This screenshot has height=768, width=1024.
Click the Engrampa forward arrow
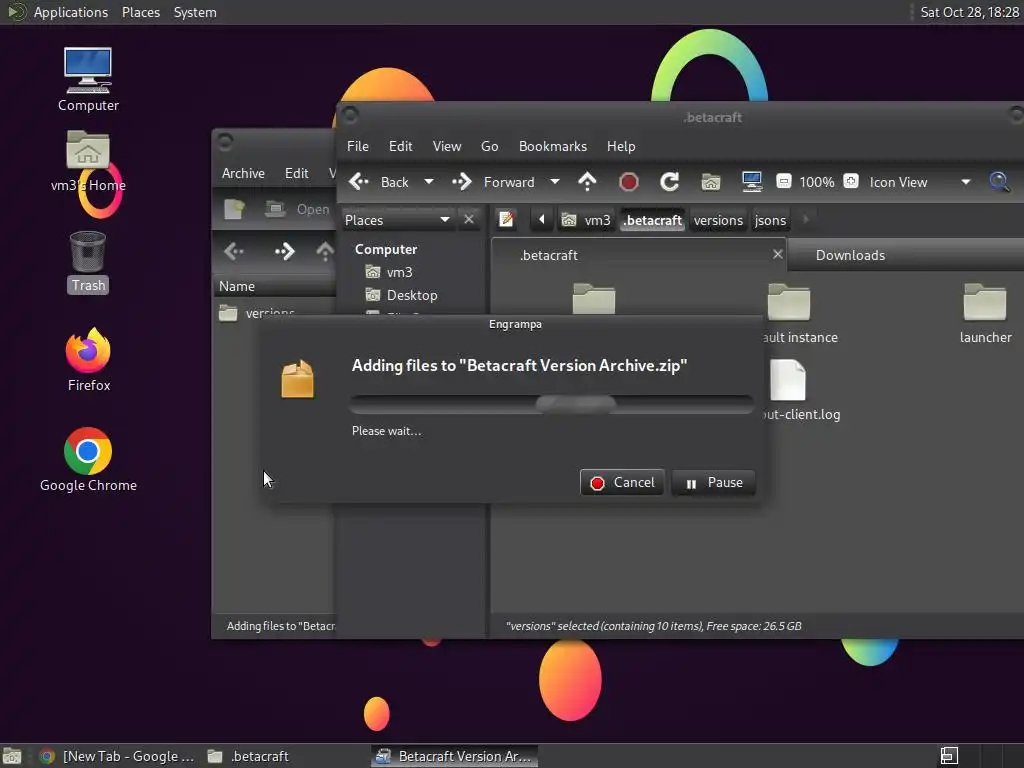click(284, 251)
